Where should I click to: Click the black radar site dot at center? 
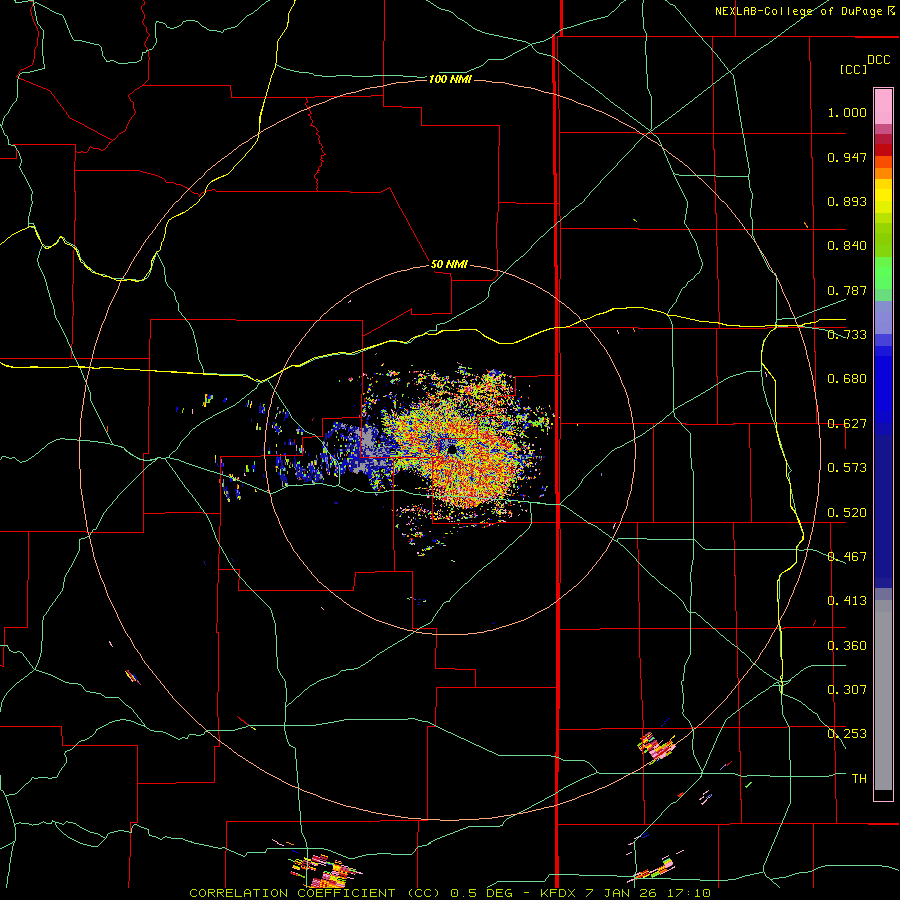[x=452, y=449]
